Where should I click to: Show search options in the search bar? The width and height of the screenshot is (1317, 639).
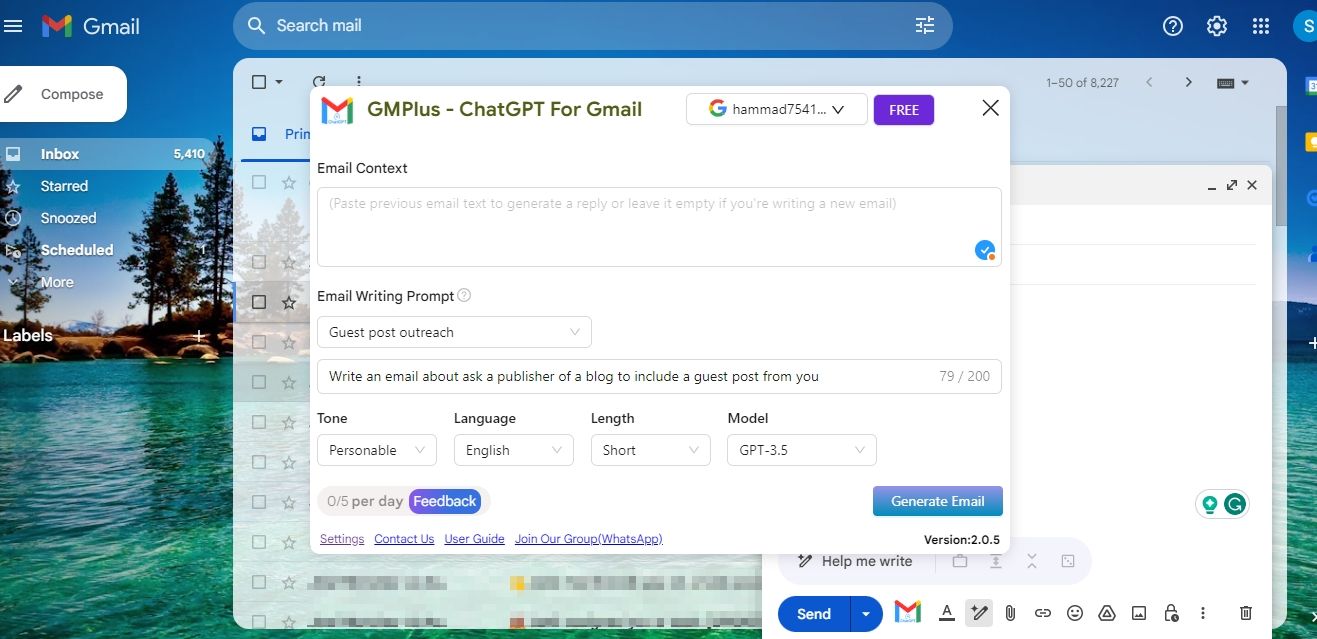(924, 26)
